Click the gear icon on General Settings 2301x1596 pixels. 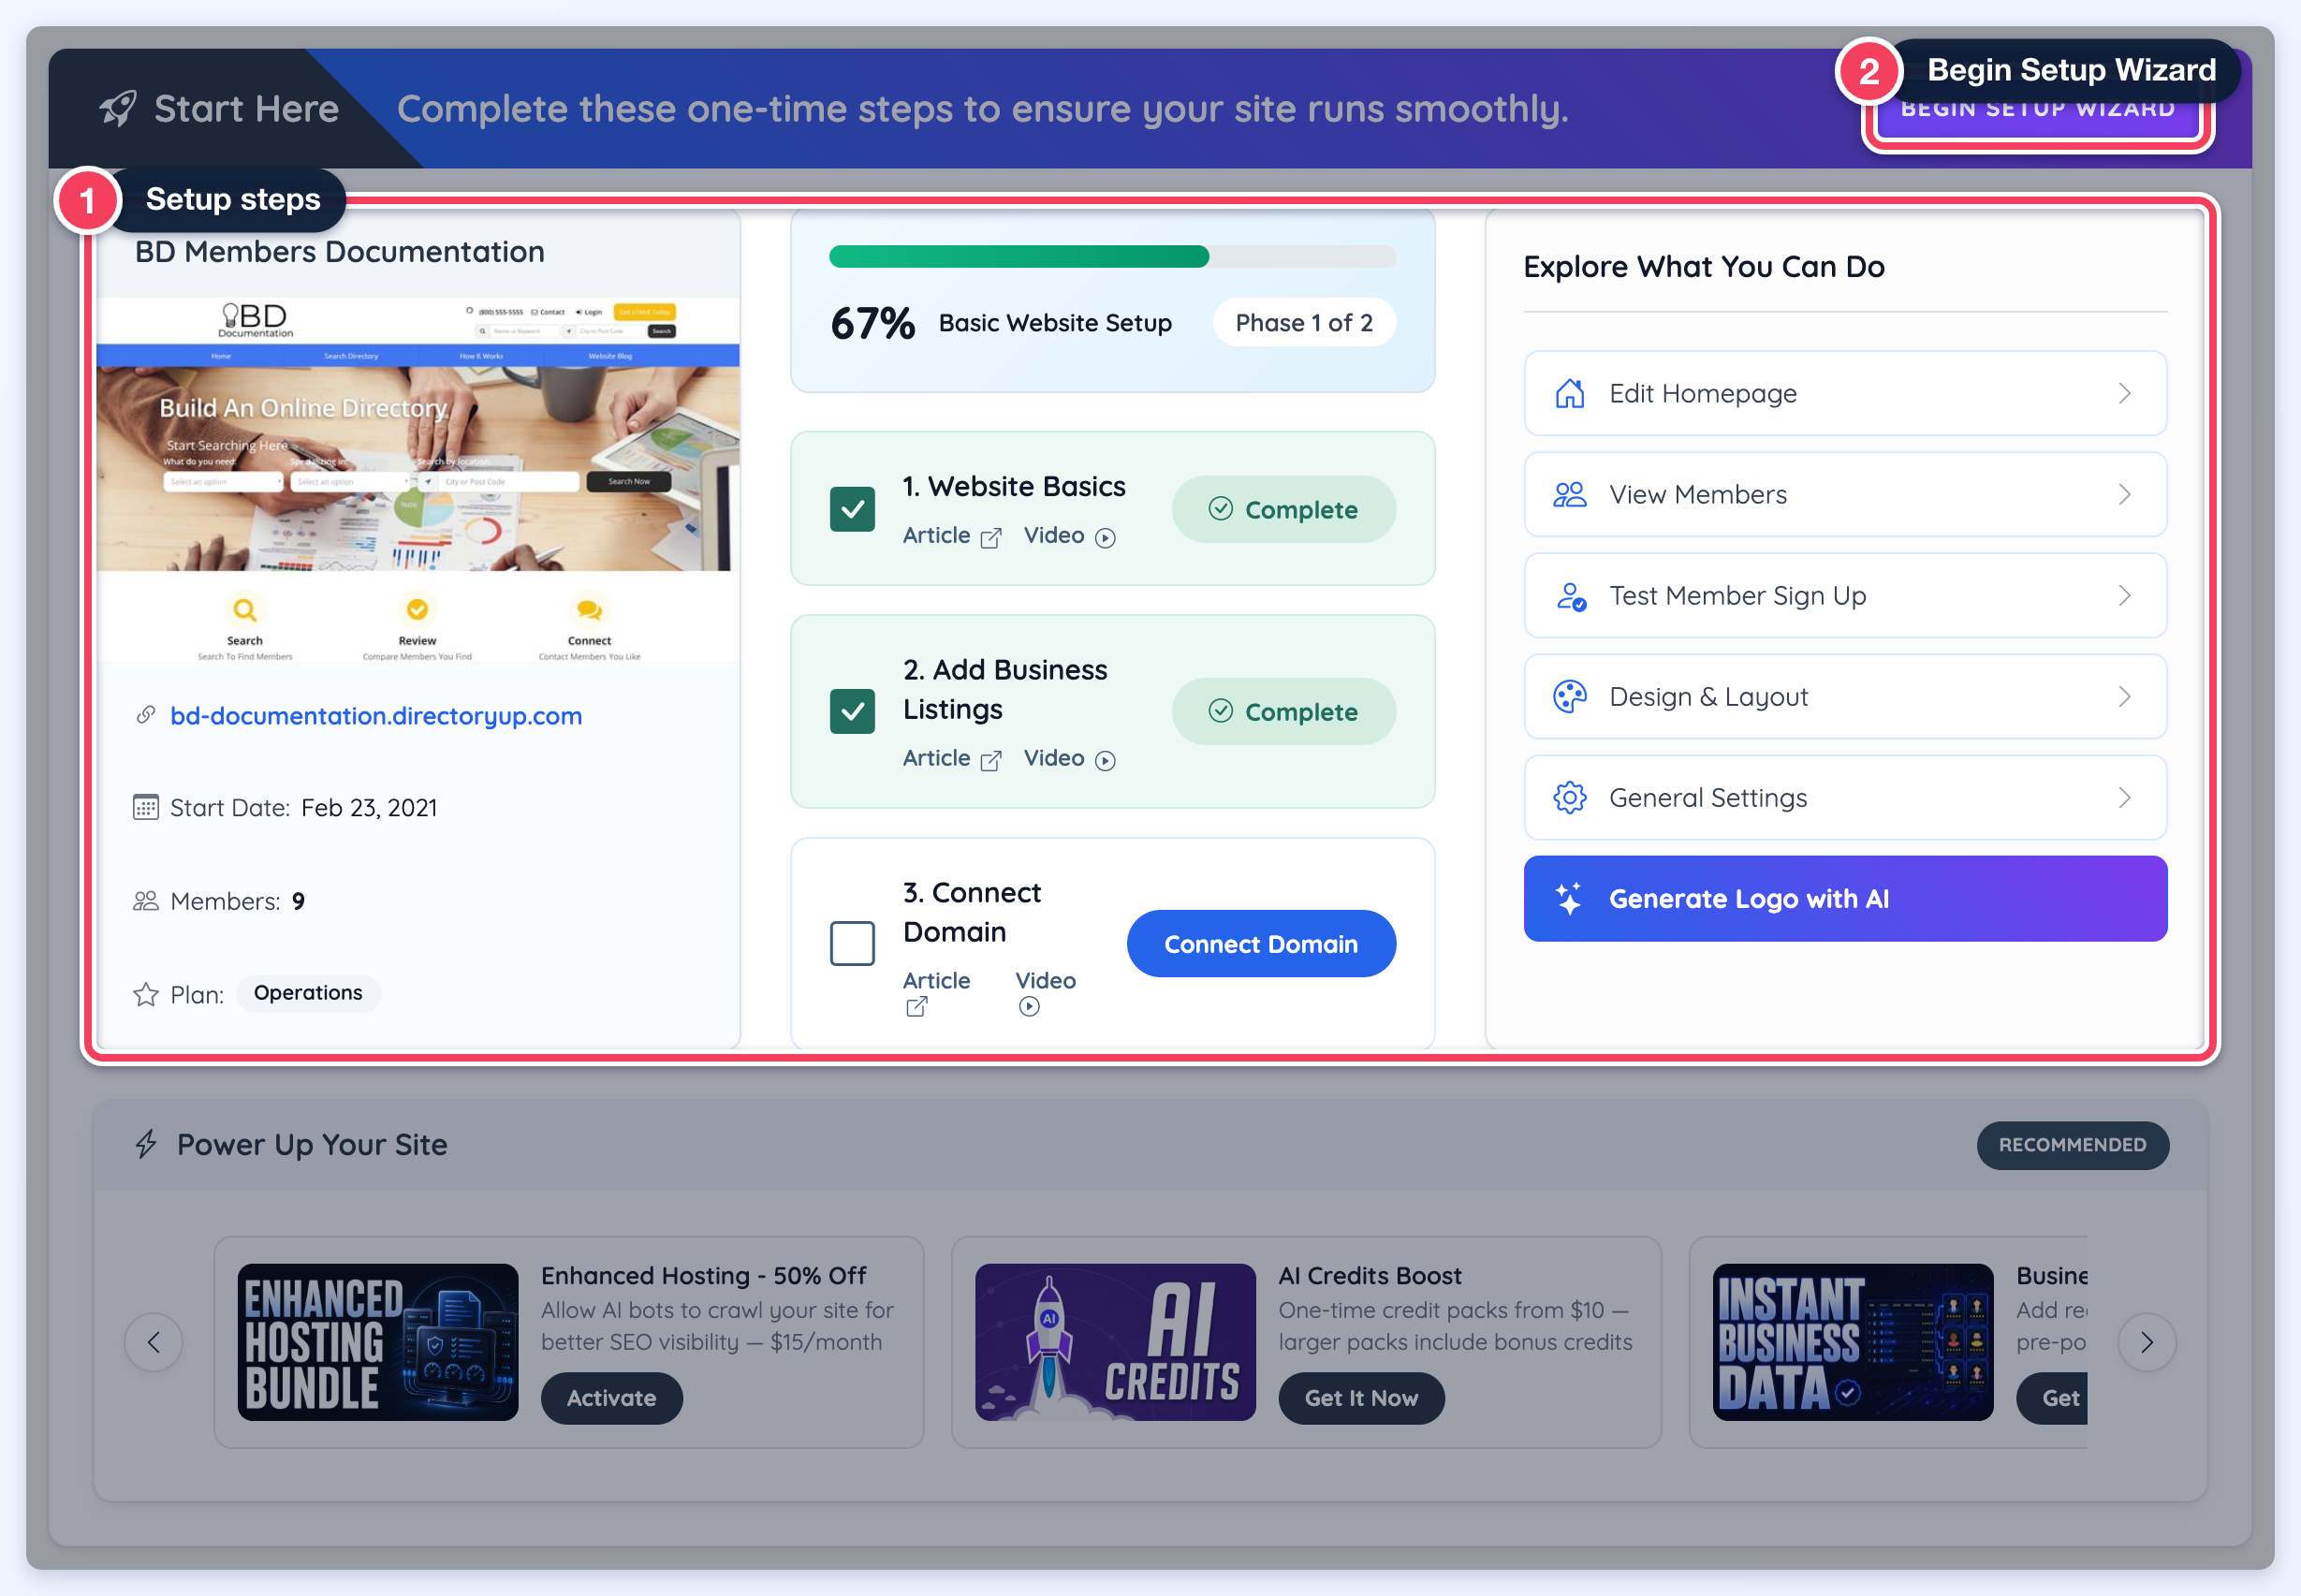coord(1570,798)
